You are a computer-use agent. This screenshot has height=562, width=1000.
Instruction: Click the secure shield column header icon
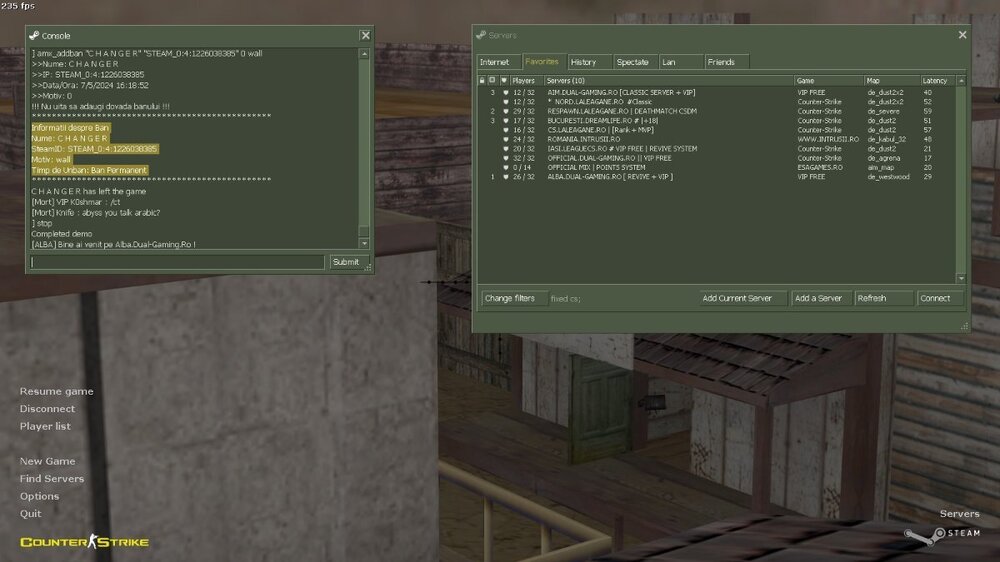pyautogui.click(x=504, y=80)
